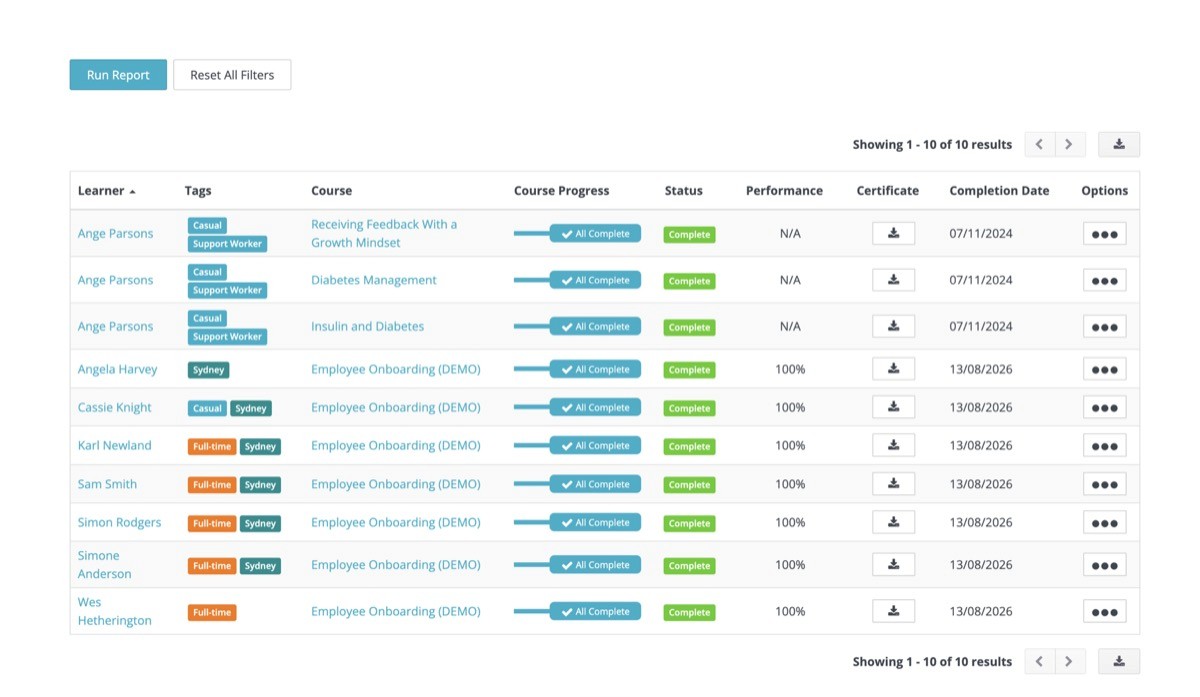Click the Completion Date column header
Screen dimensions: 1200x697
pos(999,190)
